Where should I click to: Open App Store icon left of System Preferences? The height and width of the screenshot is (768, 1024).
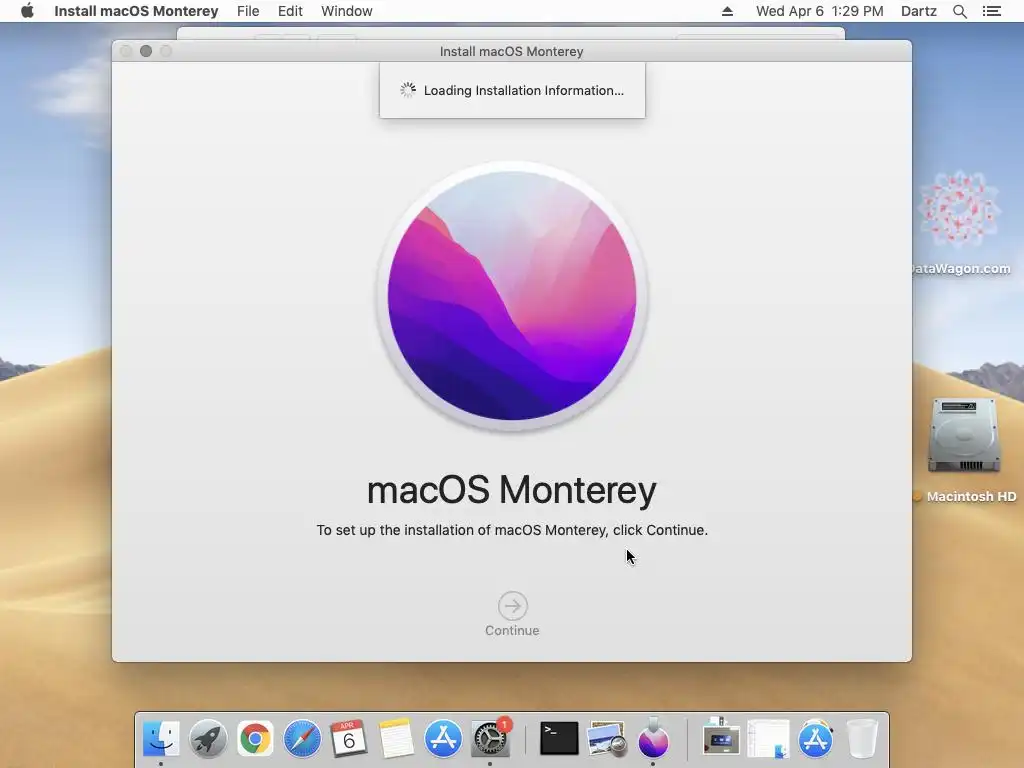point(443,739)
